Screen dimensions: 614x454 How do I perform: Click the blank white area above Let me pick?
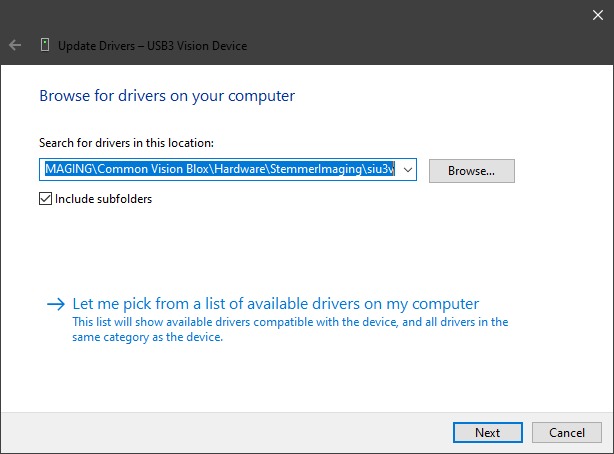coord(300,250)
